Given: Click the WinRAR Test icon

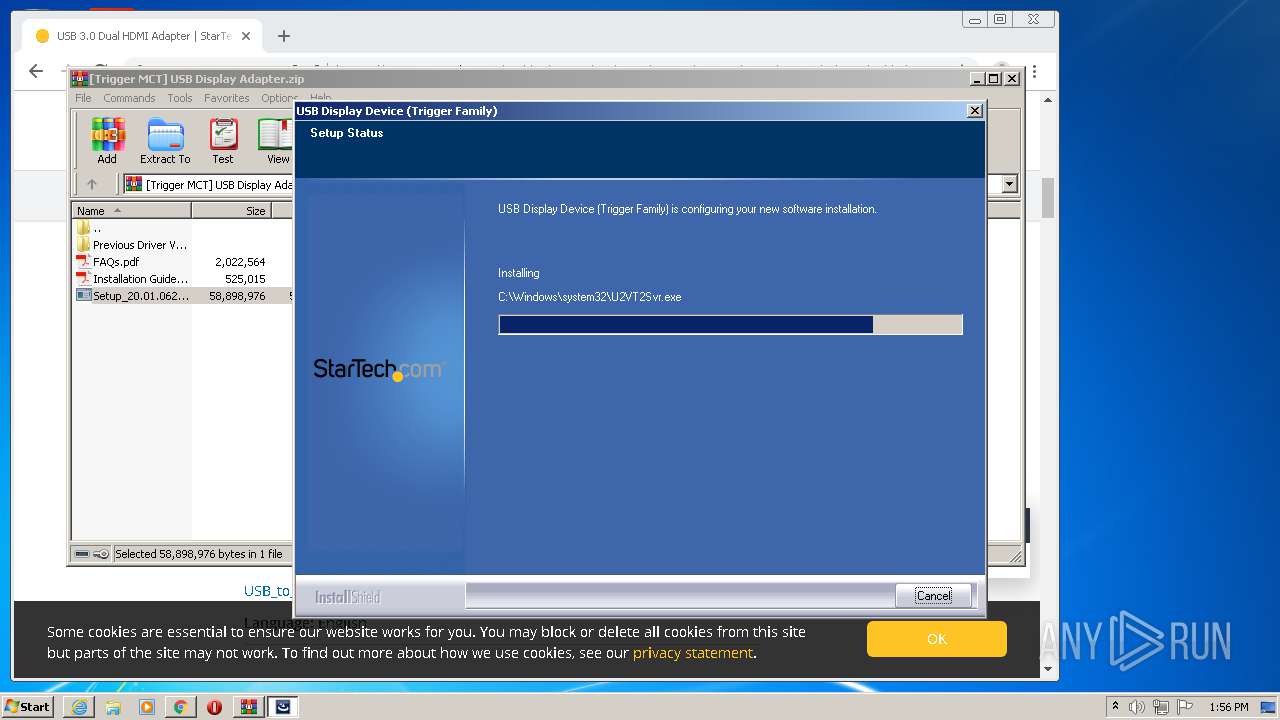Looking at the screenshot, I should (223, 141).
